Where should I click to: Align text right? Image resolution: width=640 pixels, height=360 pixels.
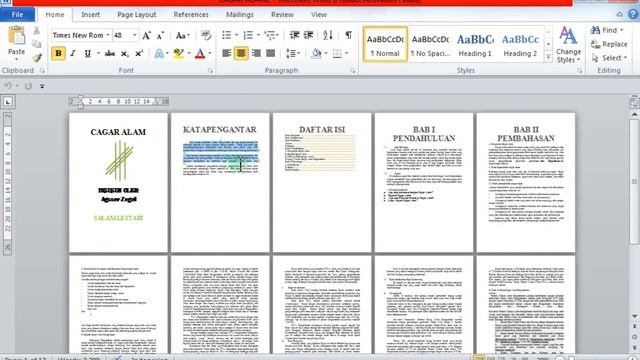(x=256, y=53)
